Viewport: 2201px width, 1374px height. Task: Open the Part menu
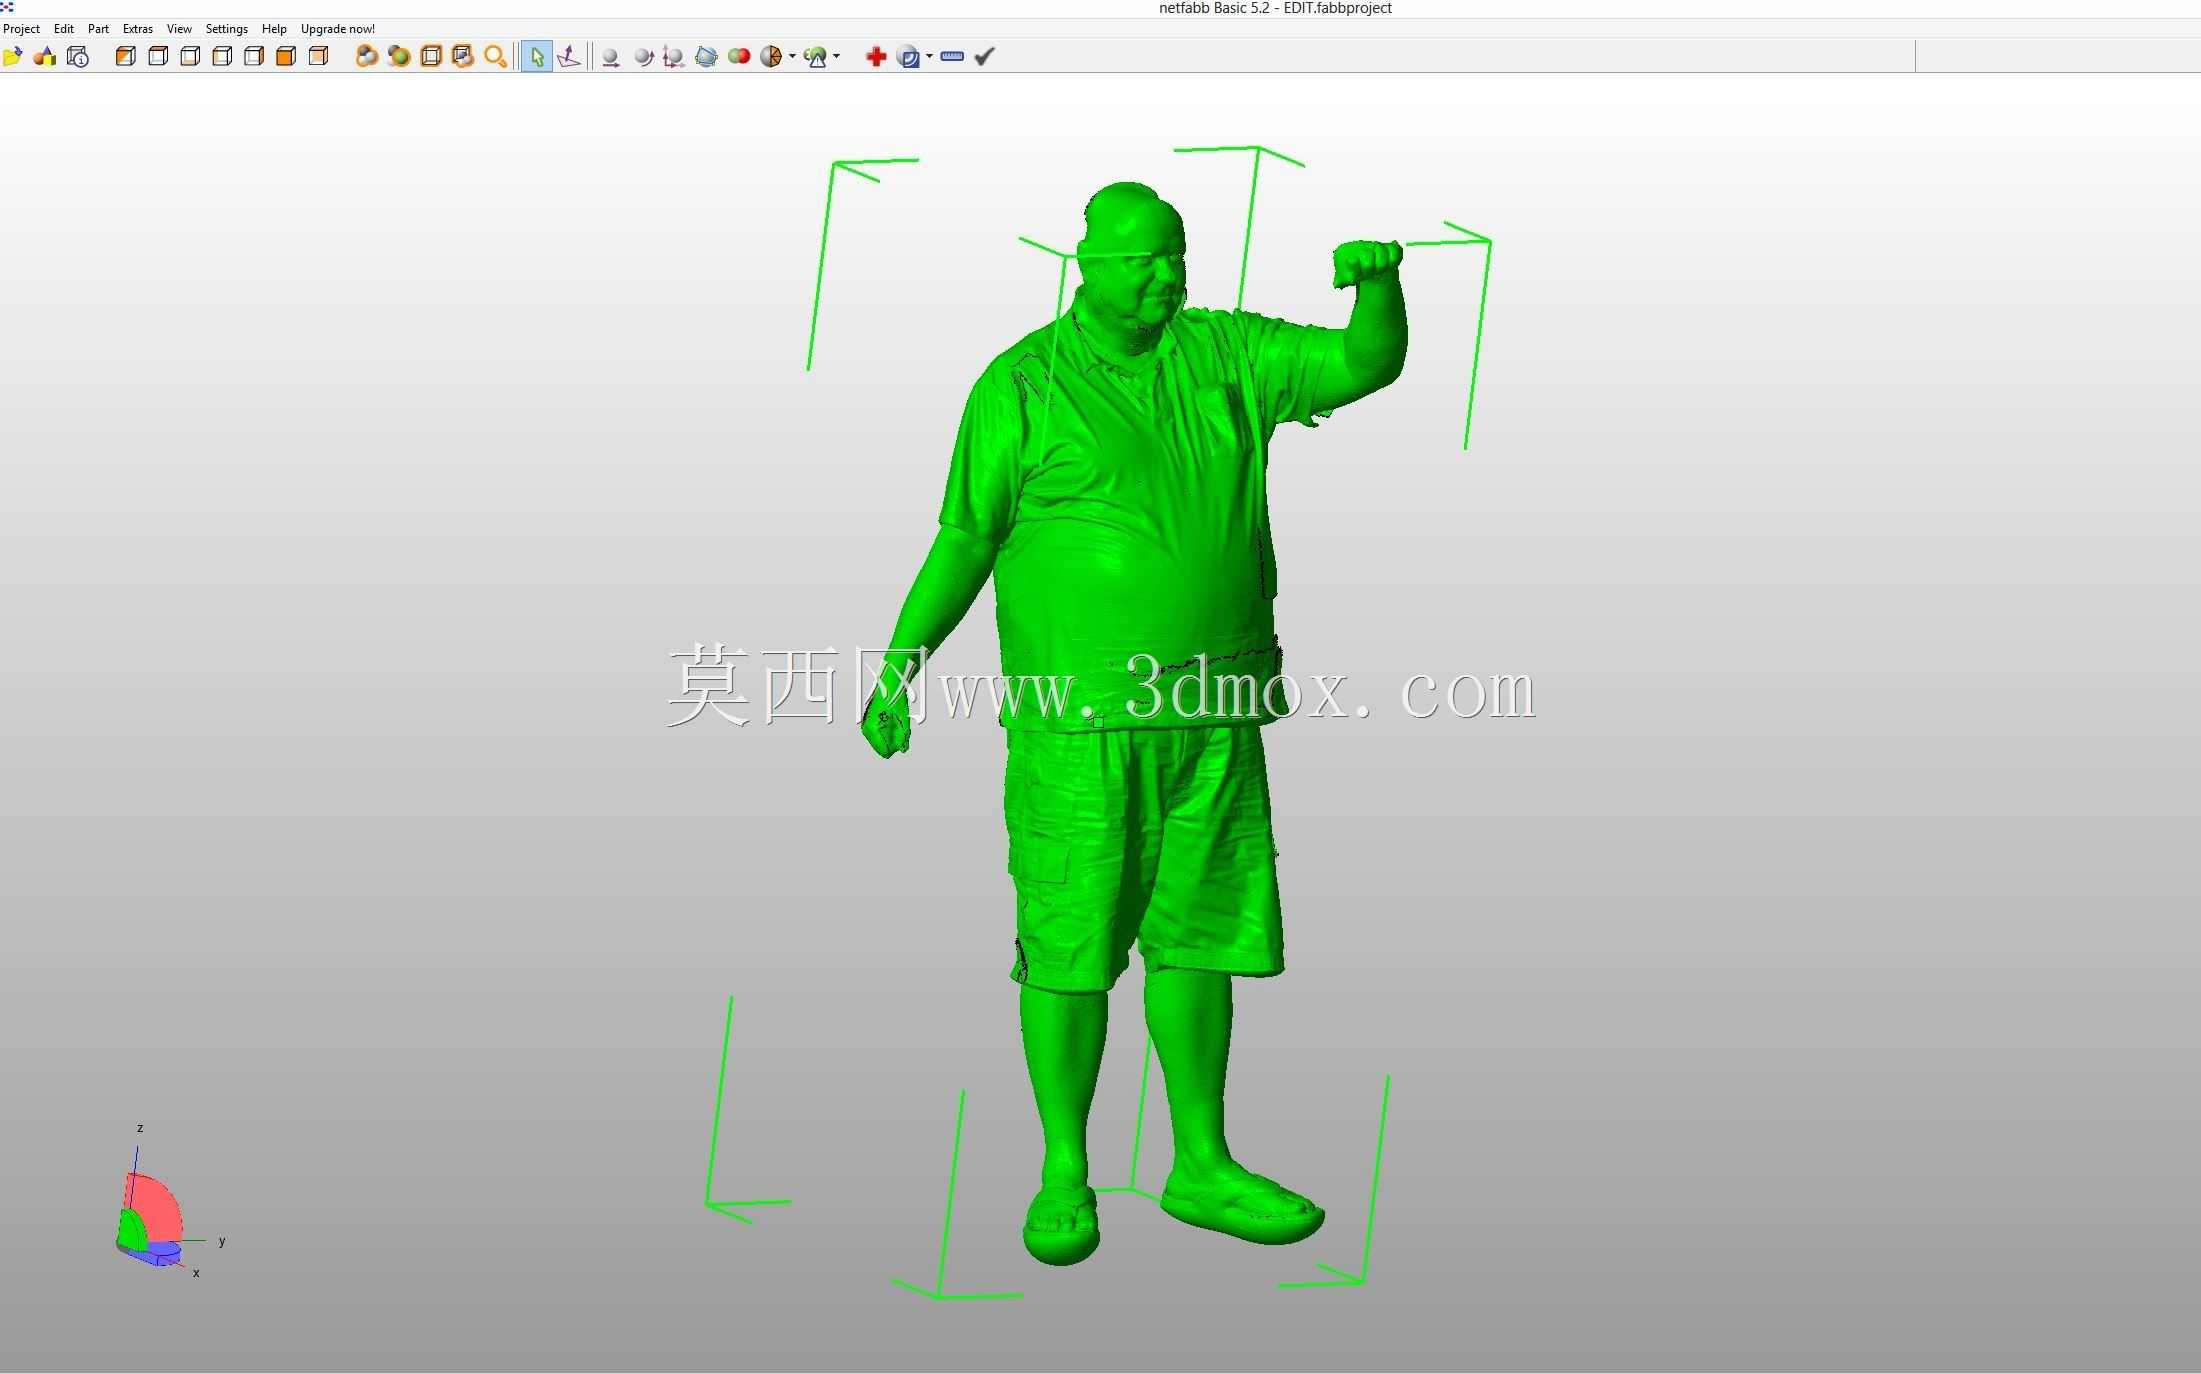98,29
